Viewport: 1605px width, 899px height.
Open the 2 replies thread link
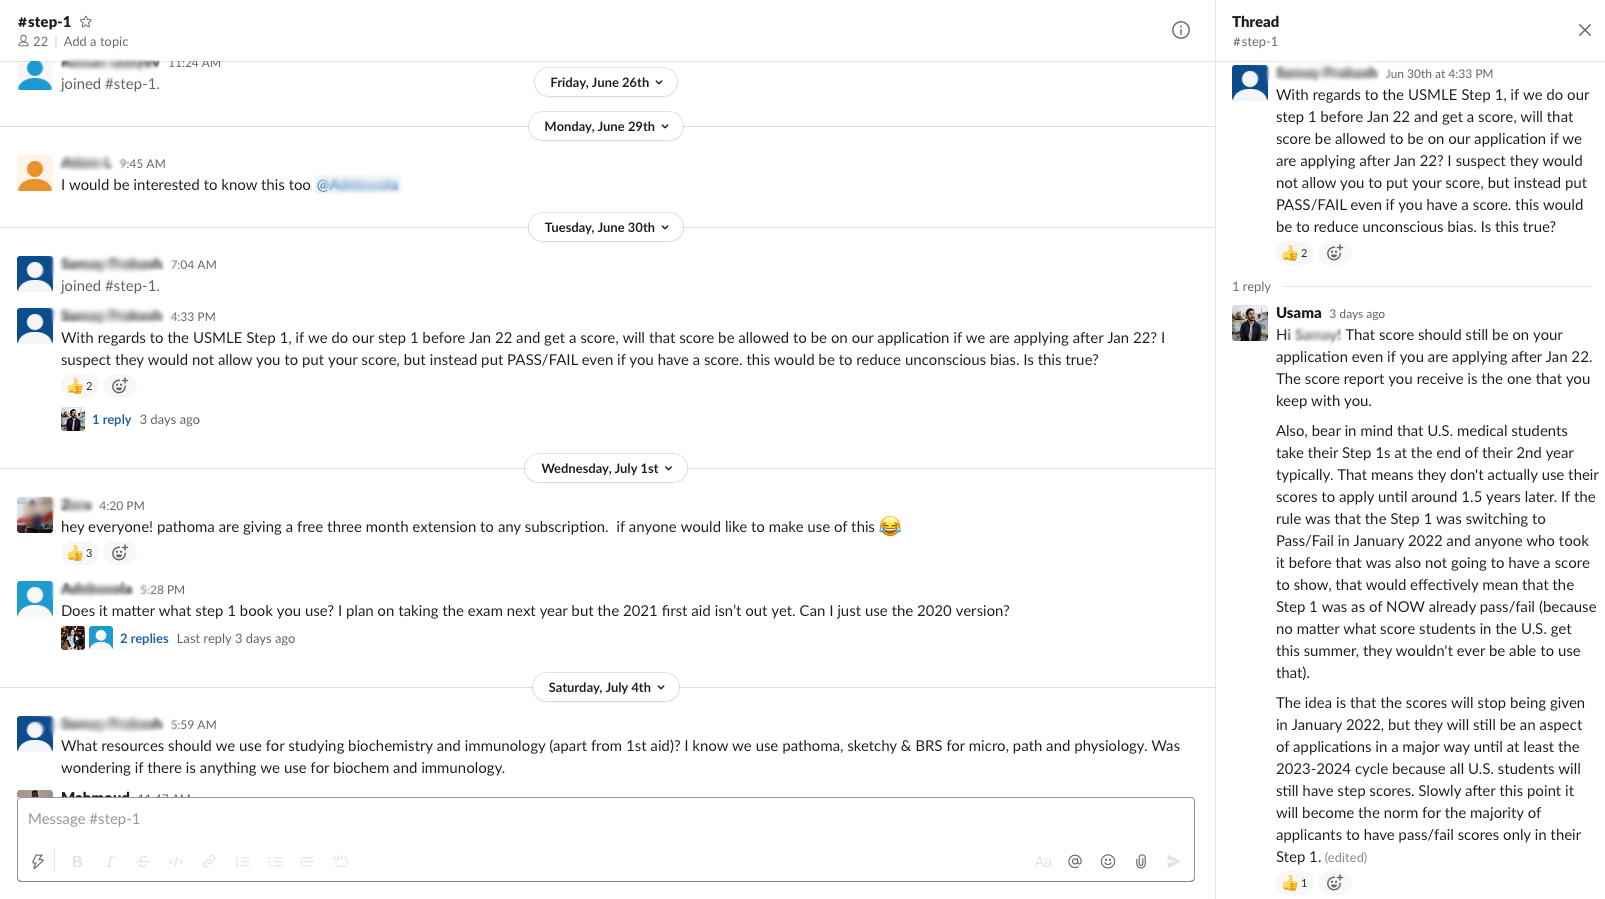point(144,638)
